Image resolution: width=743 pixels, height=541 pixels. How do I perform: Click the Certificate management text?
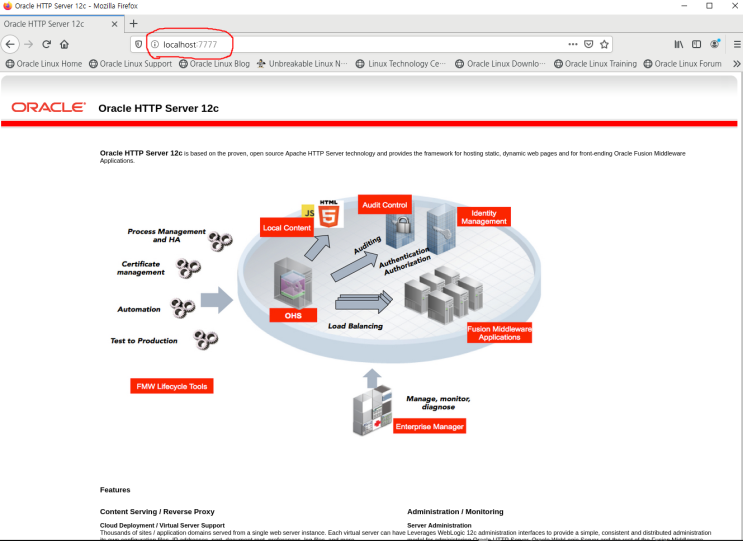pos(141,268)
